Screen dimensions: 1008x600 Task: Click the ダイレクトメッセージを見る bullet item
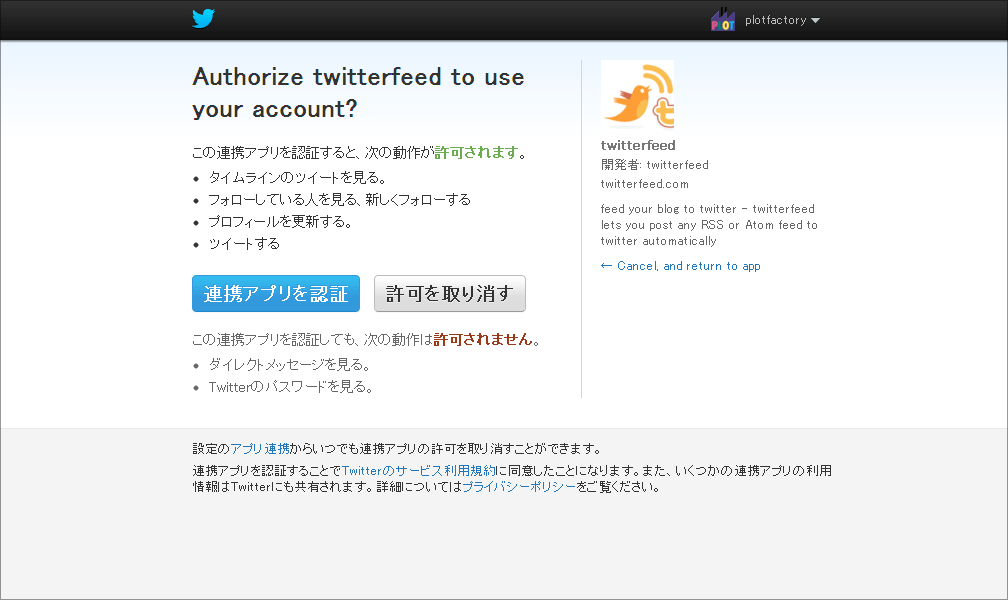[289, 365]
